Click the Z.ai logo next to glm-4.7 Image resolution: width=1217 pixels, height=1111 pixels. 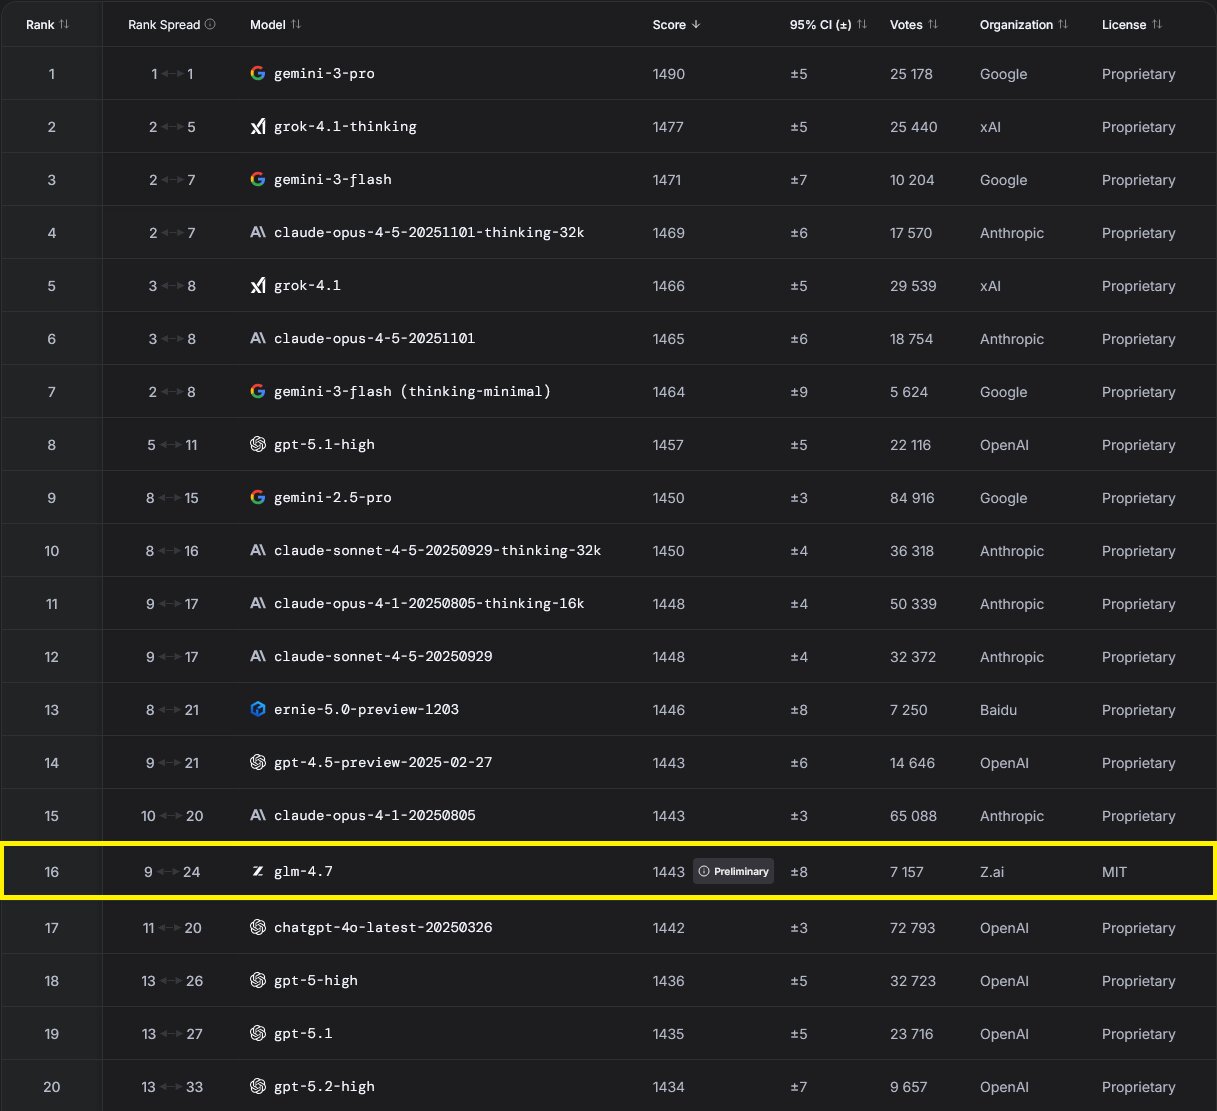[x=258, y=871]
